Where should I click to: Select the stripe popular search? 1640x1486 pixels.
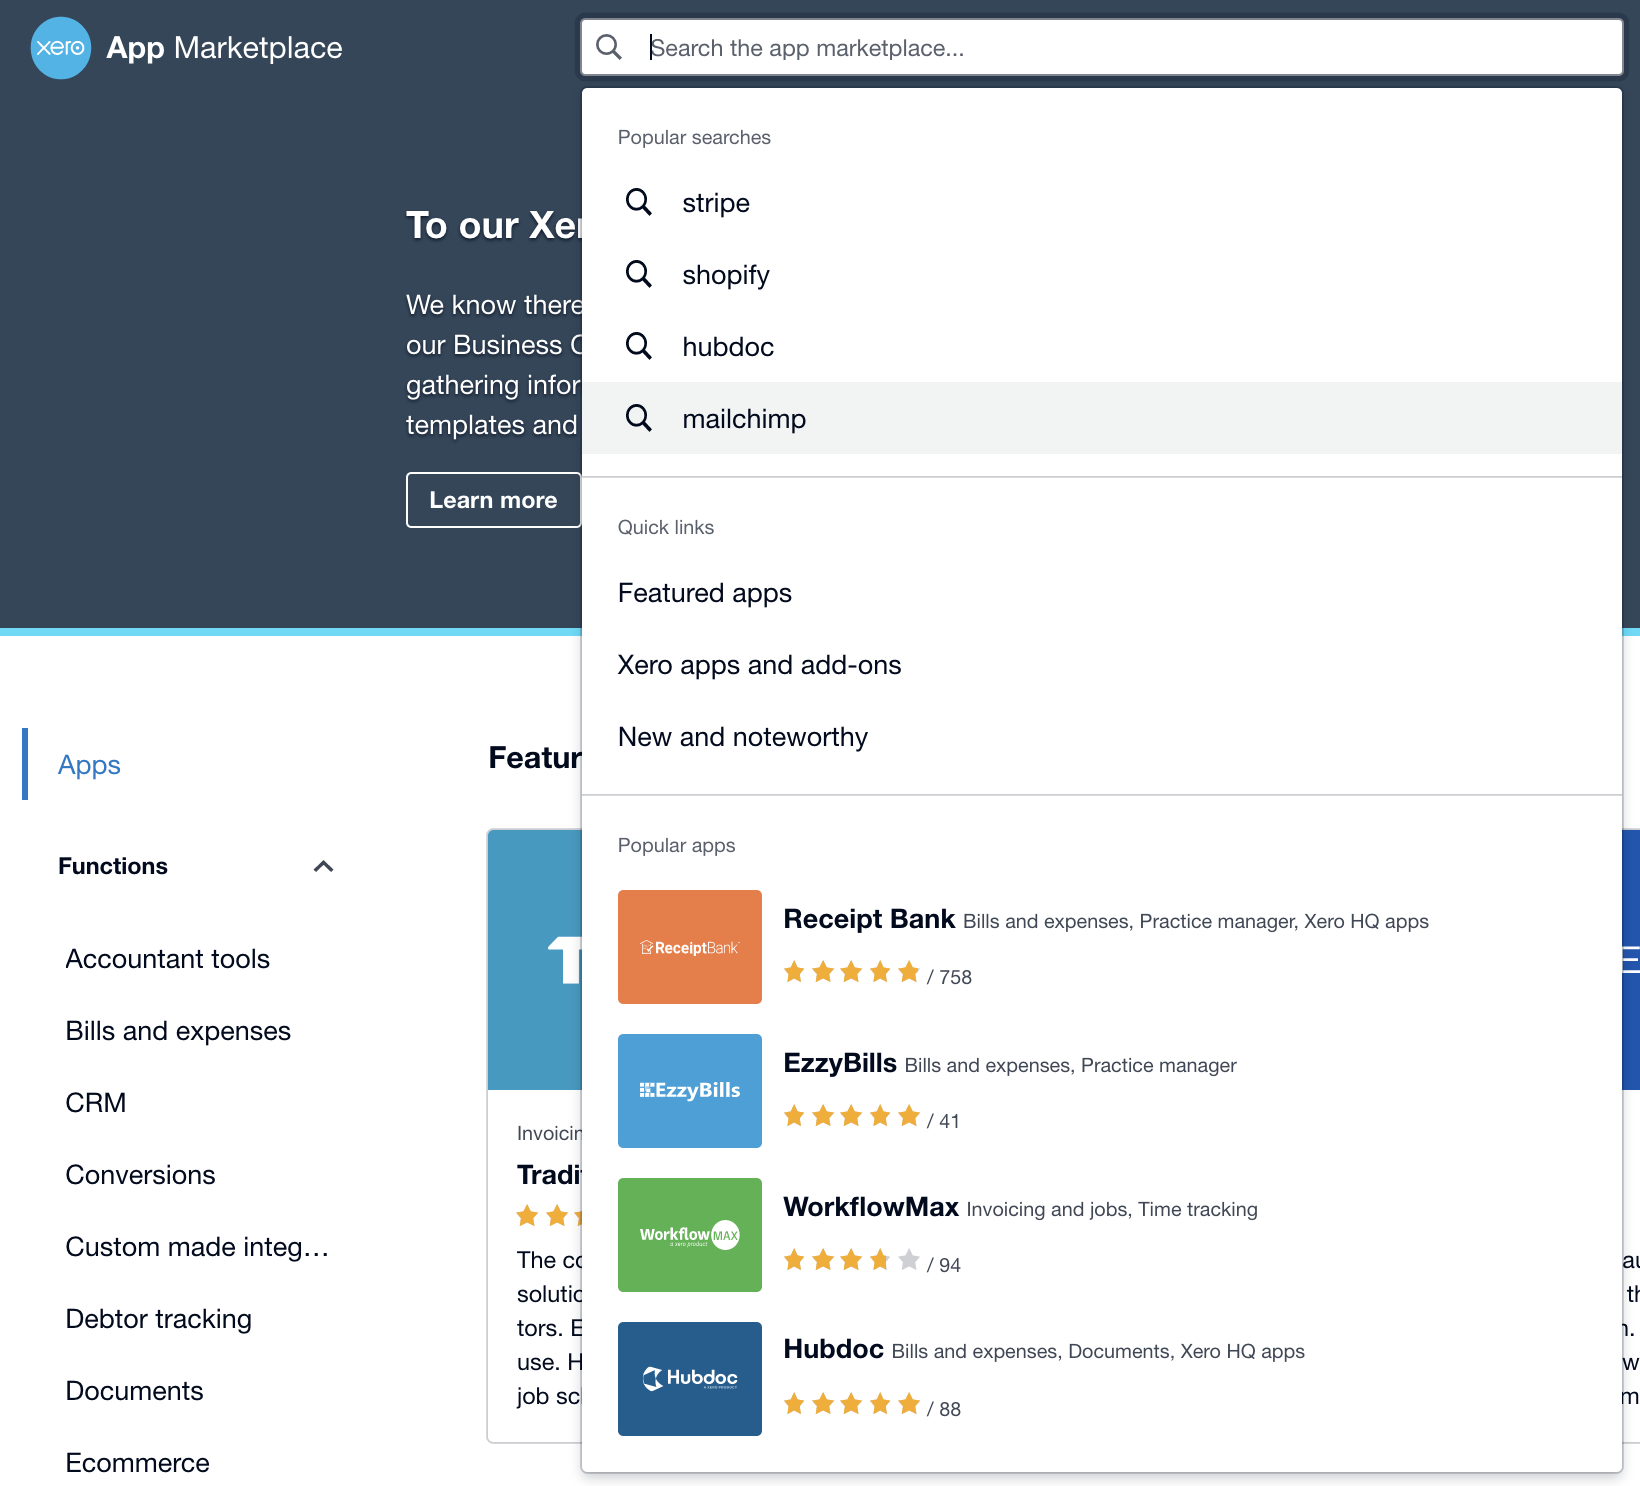coord(1102,202)
